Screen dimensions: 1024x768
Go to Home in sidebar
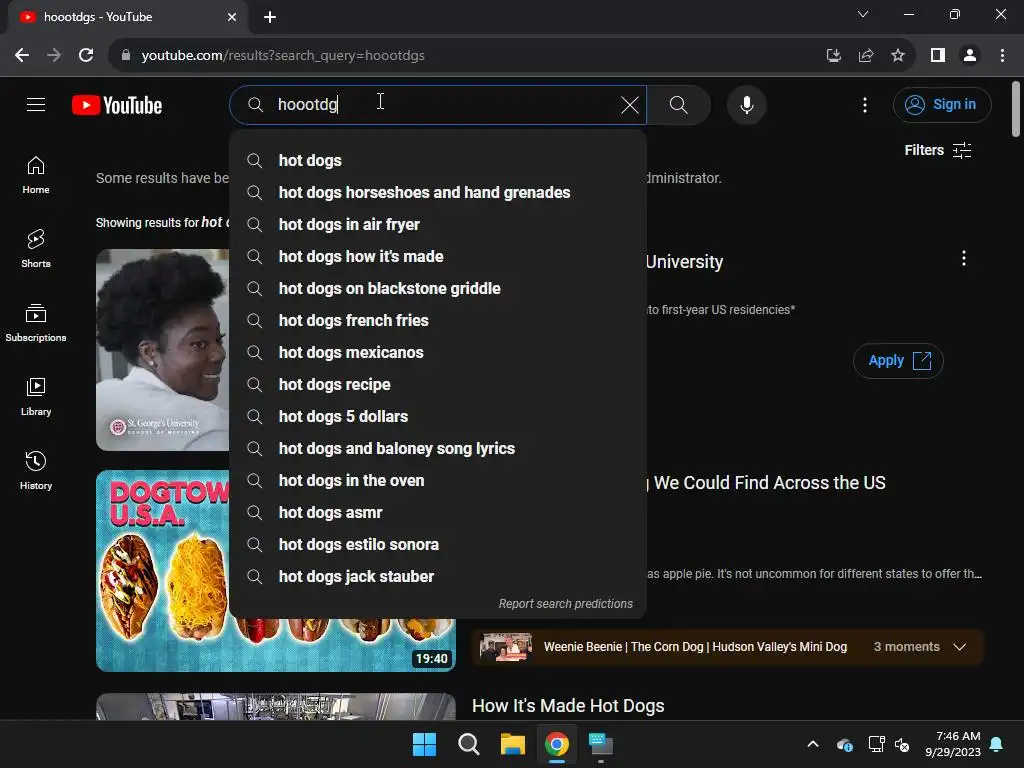pyautogui.click(x=36, y=175)
